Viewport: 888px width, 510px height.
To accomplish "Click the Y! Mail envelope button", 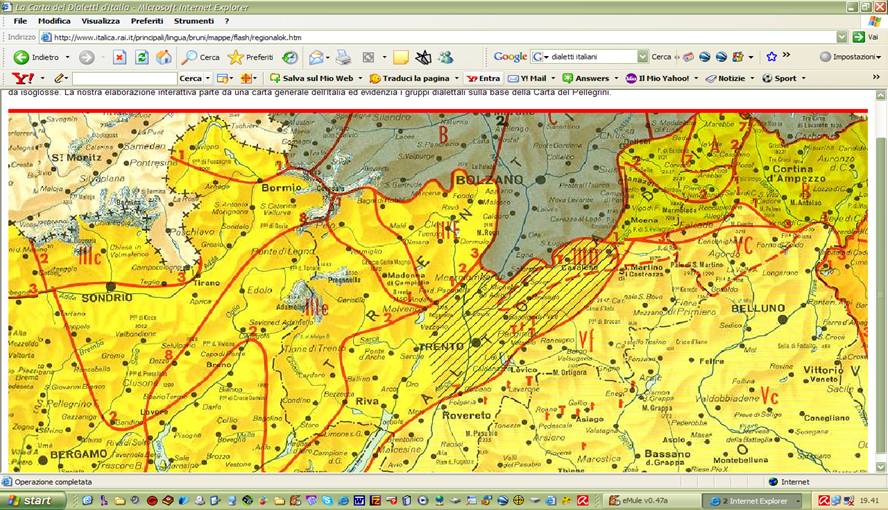I will 527,78.
